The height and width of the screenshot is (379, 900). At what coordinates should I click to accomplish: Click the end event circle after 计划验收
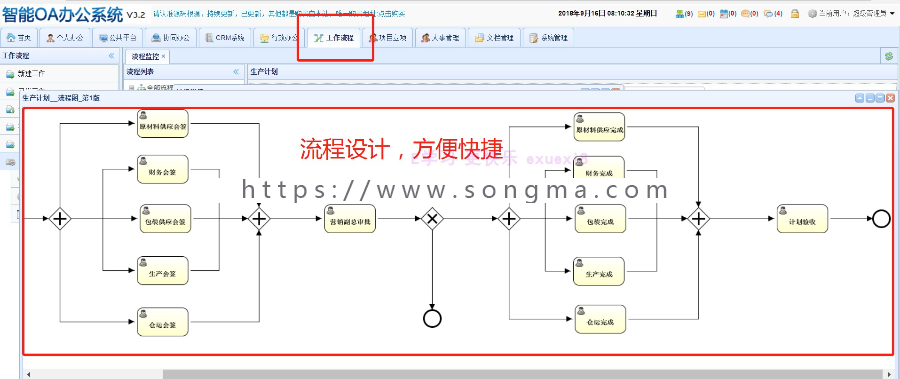point(881,219)
